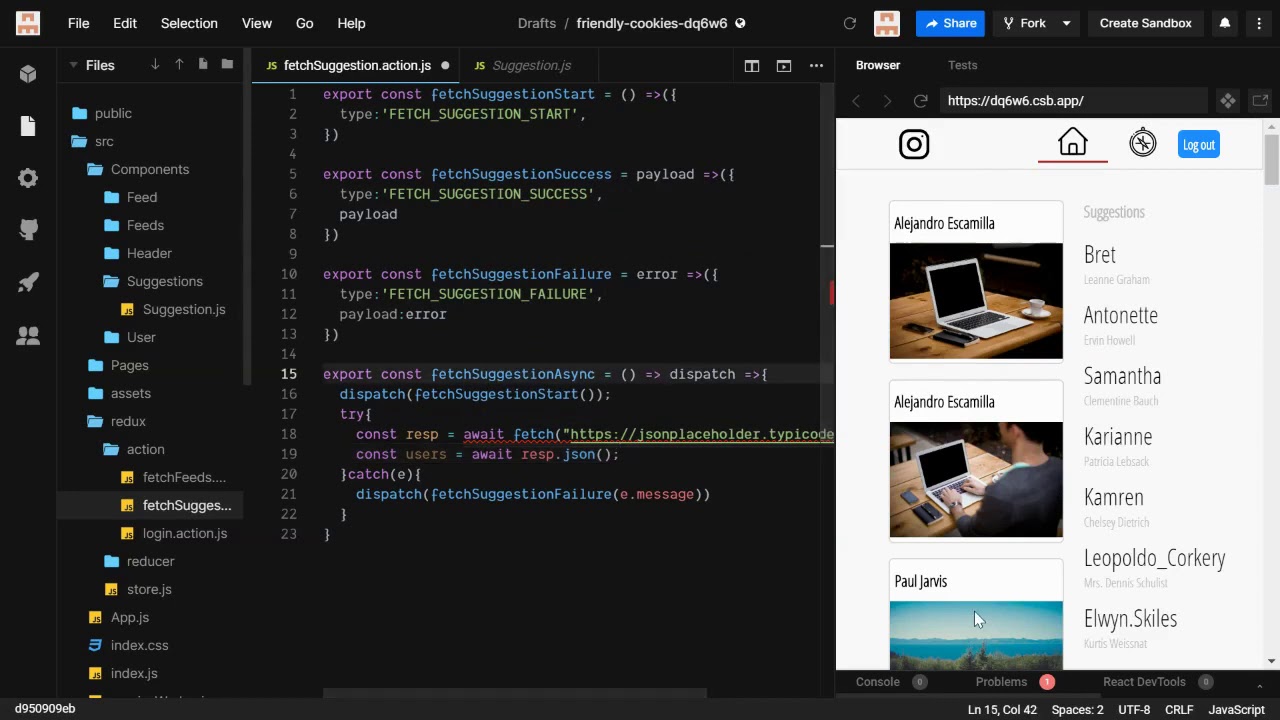Expand the reducer folder
Screen dimensions: 1280x720
pos(138,561)
